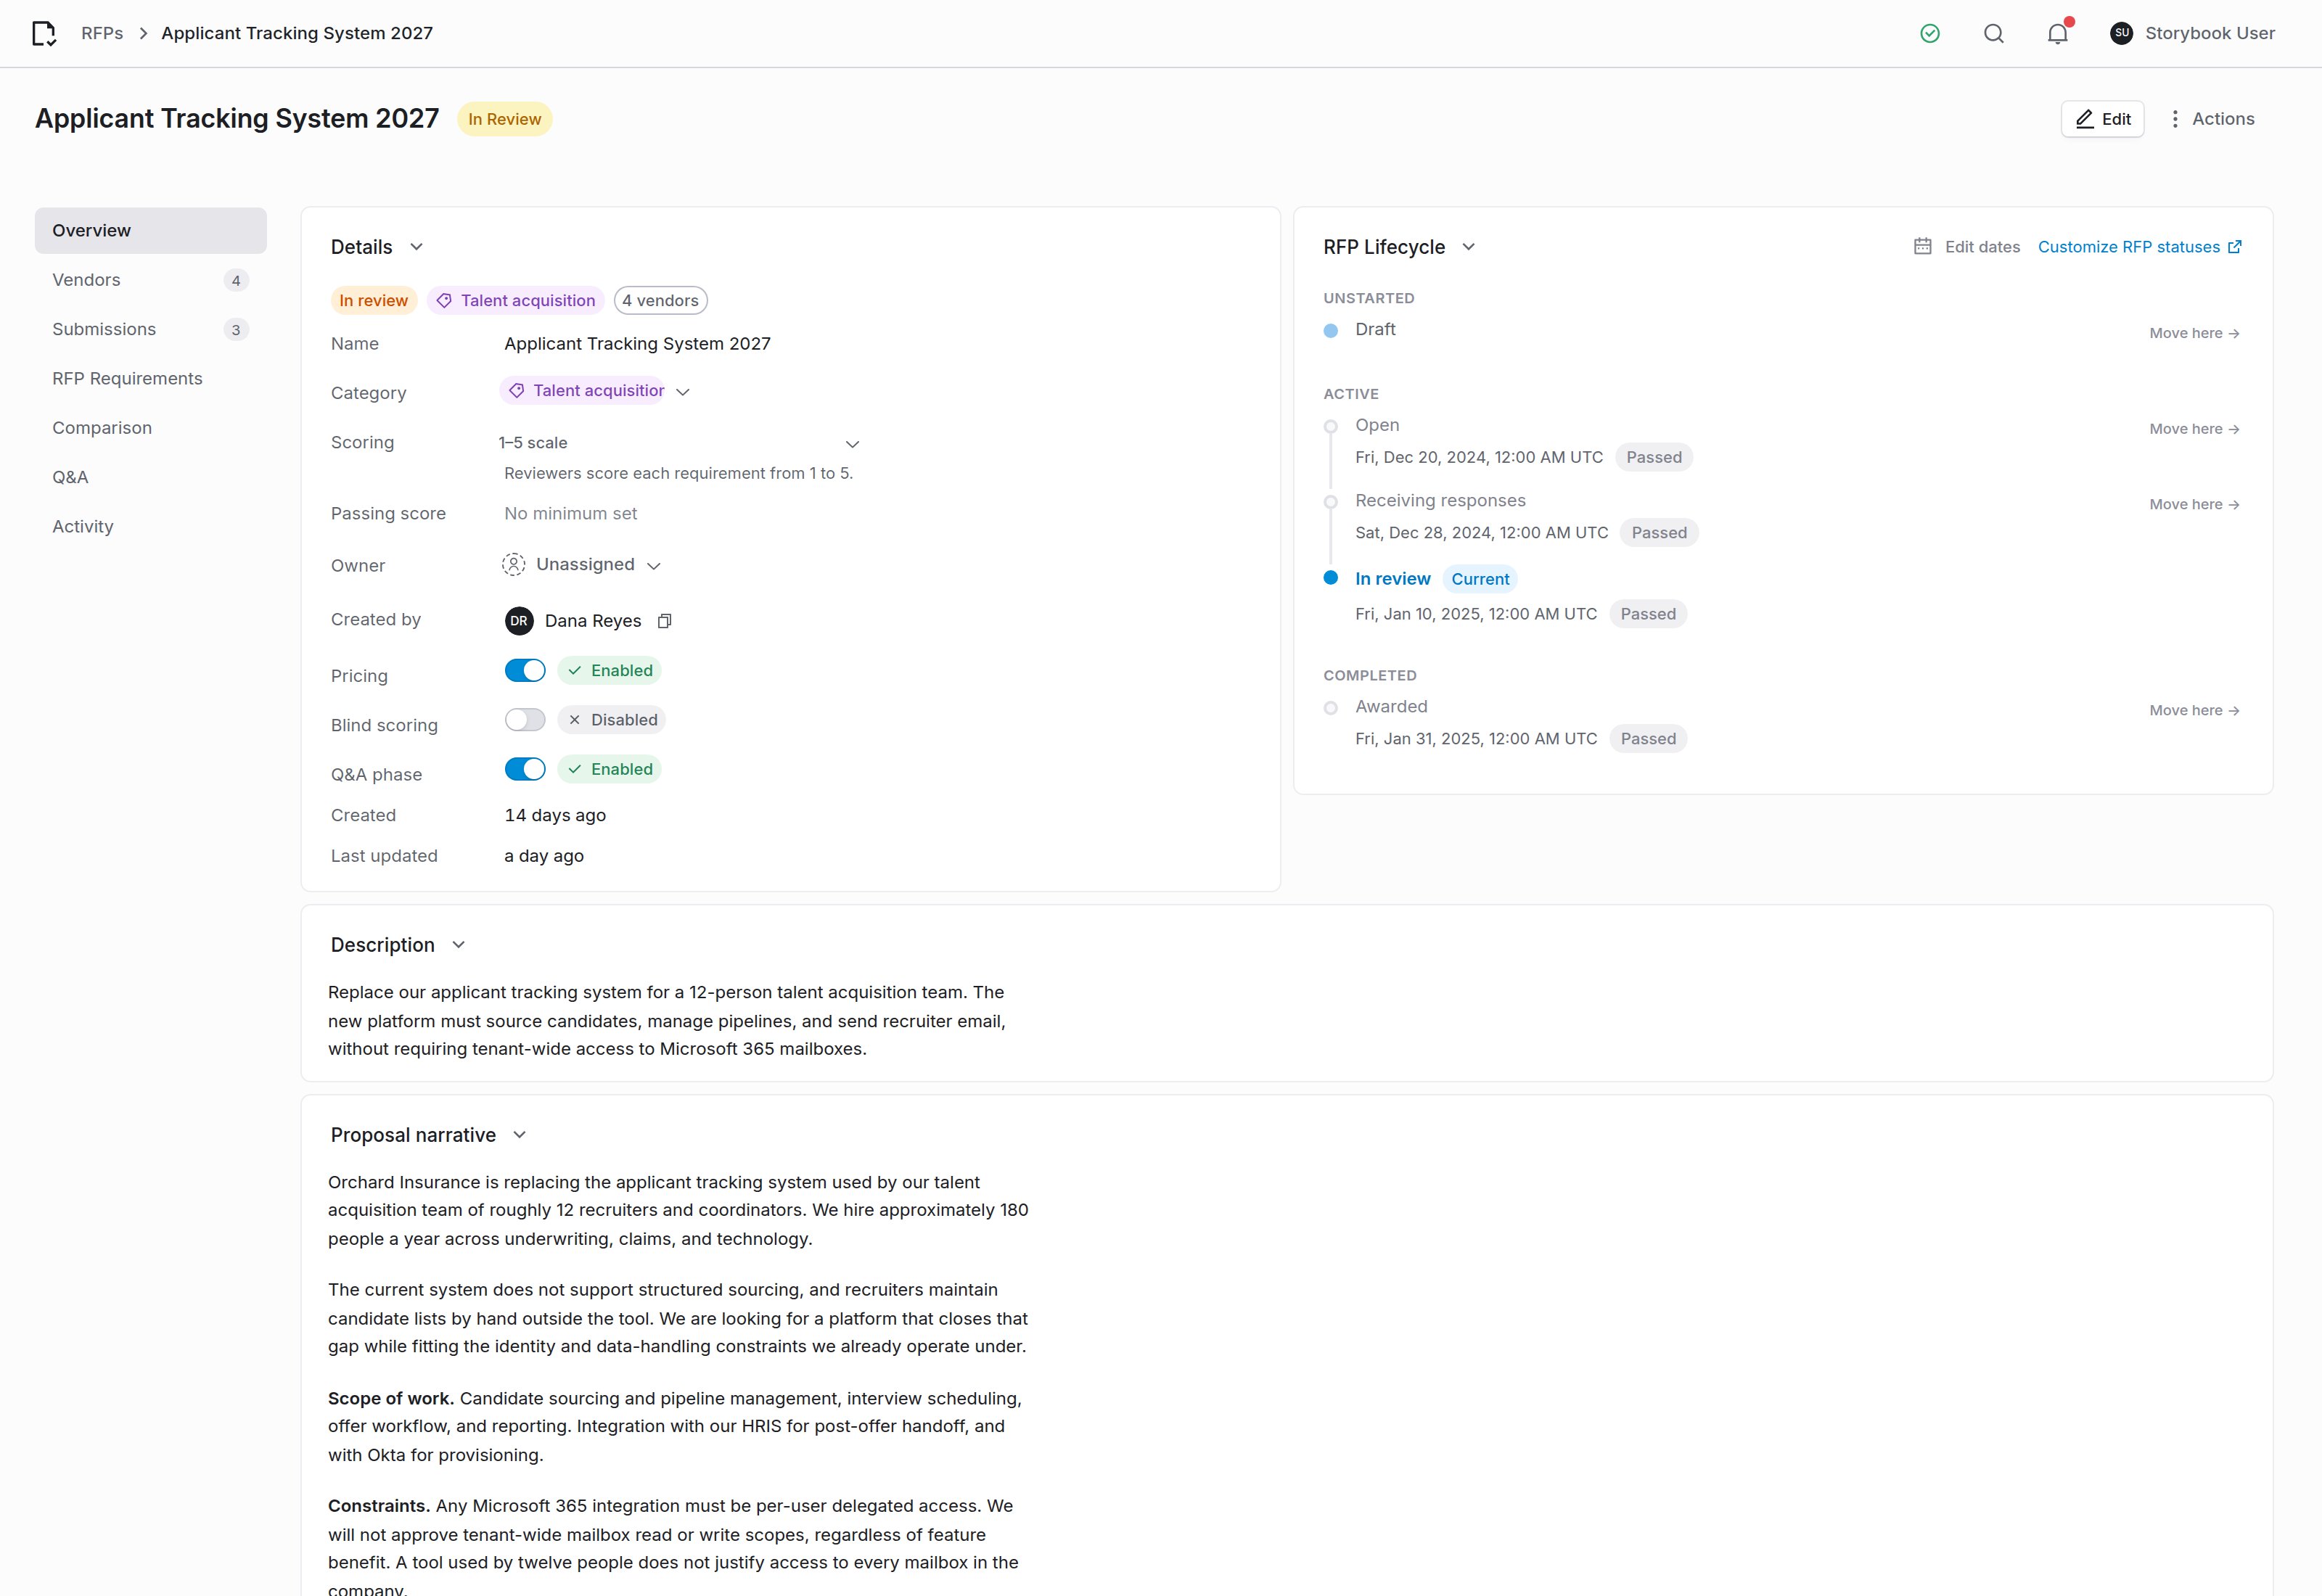Viewport: 2322px width, 1596px height.
Task: Open the Scoring 1–5 scale dropdown
Action: click(x=680, y=443)
